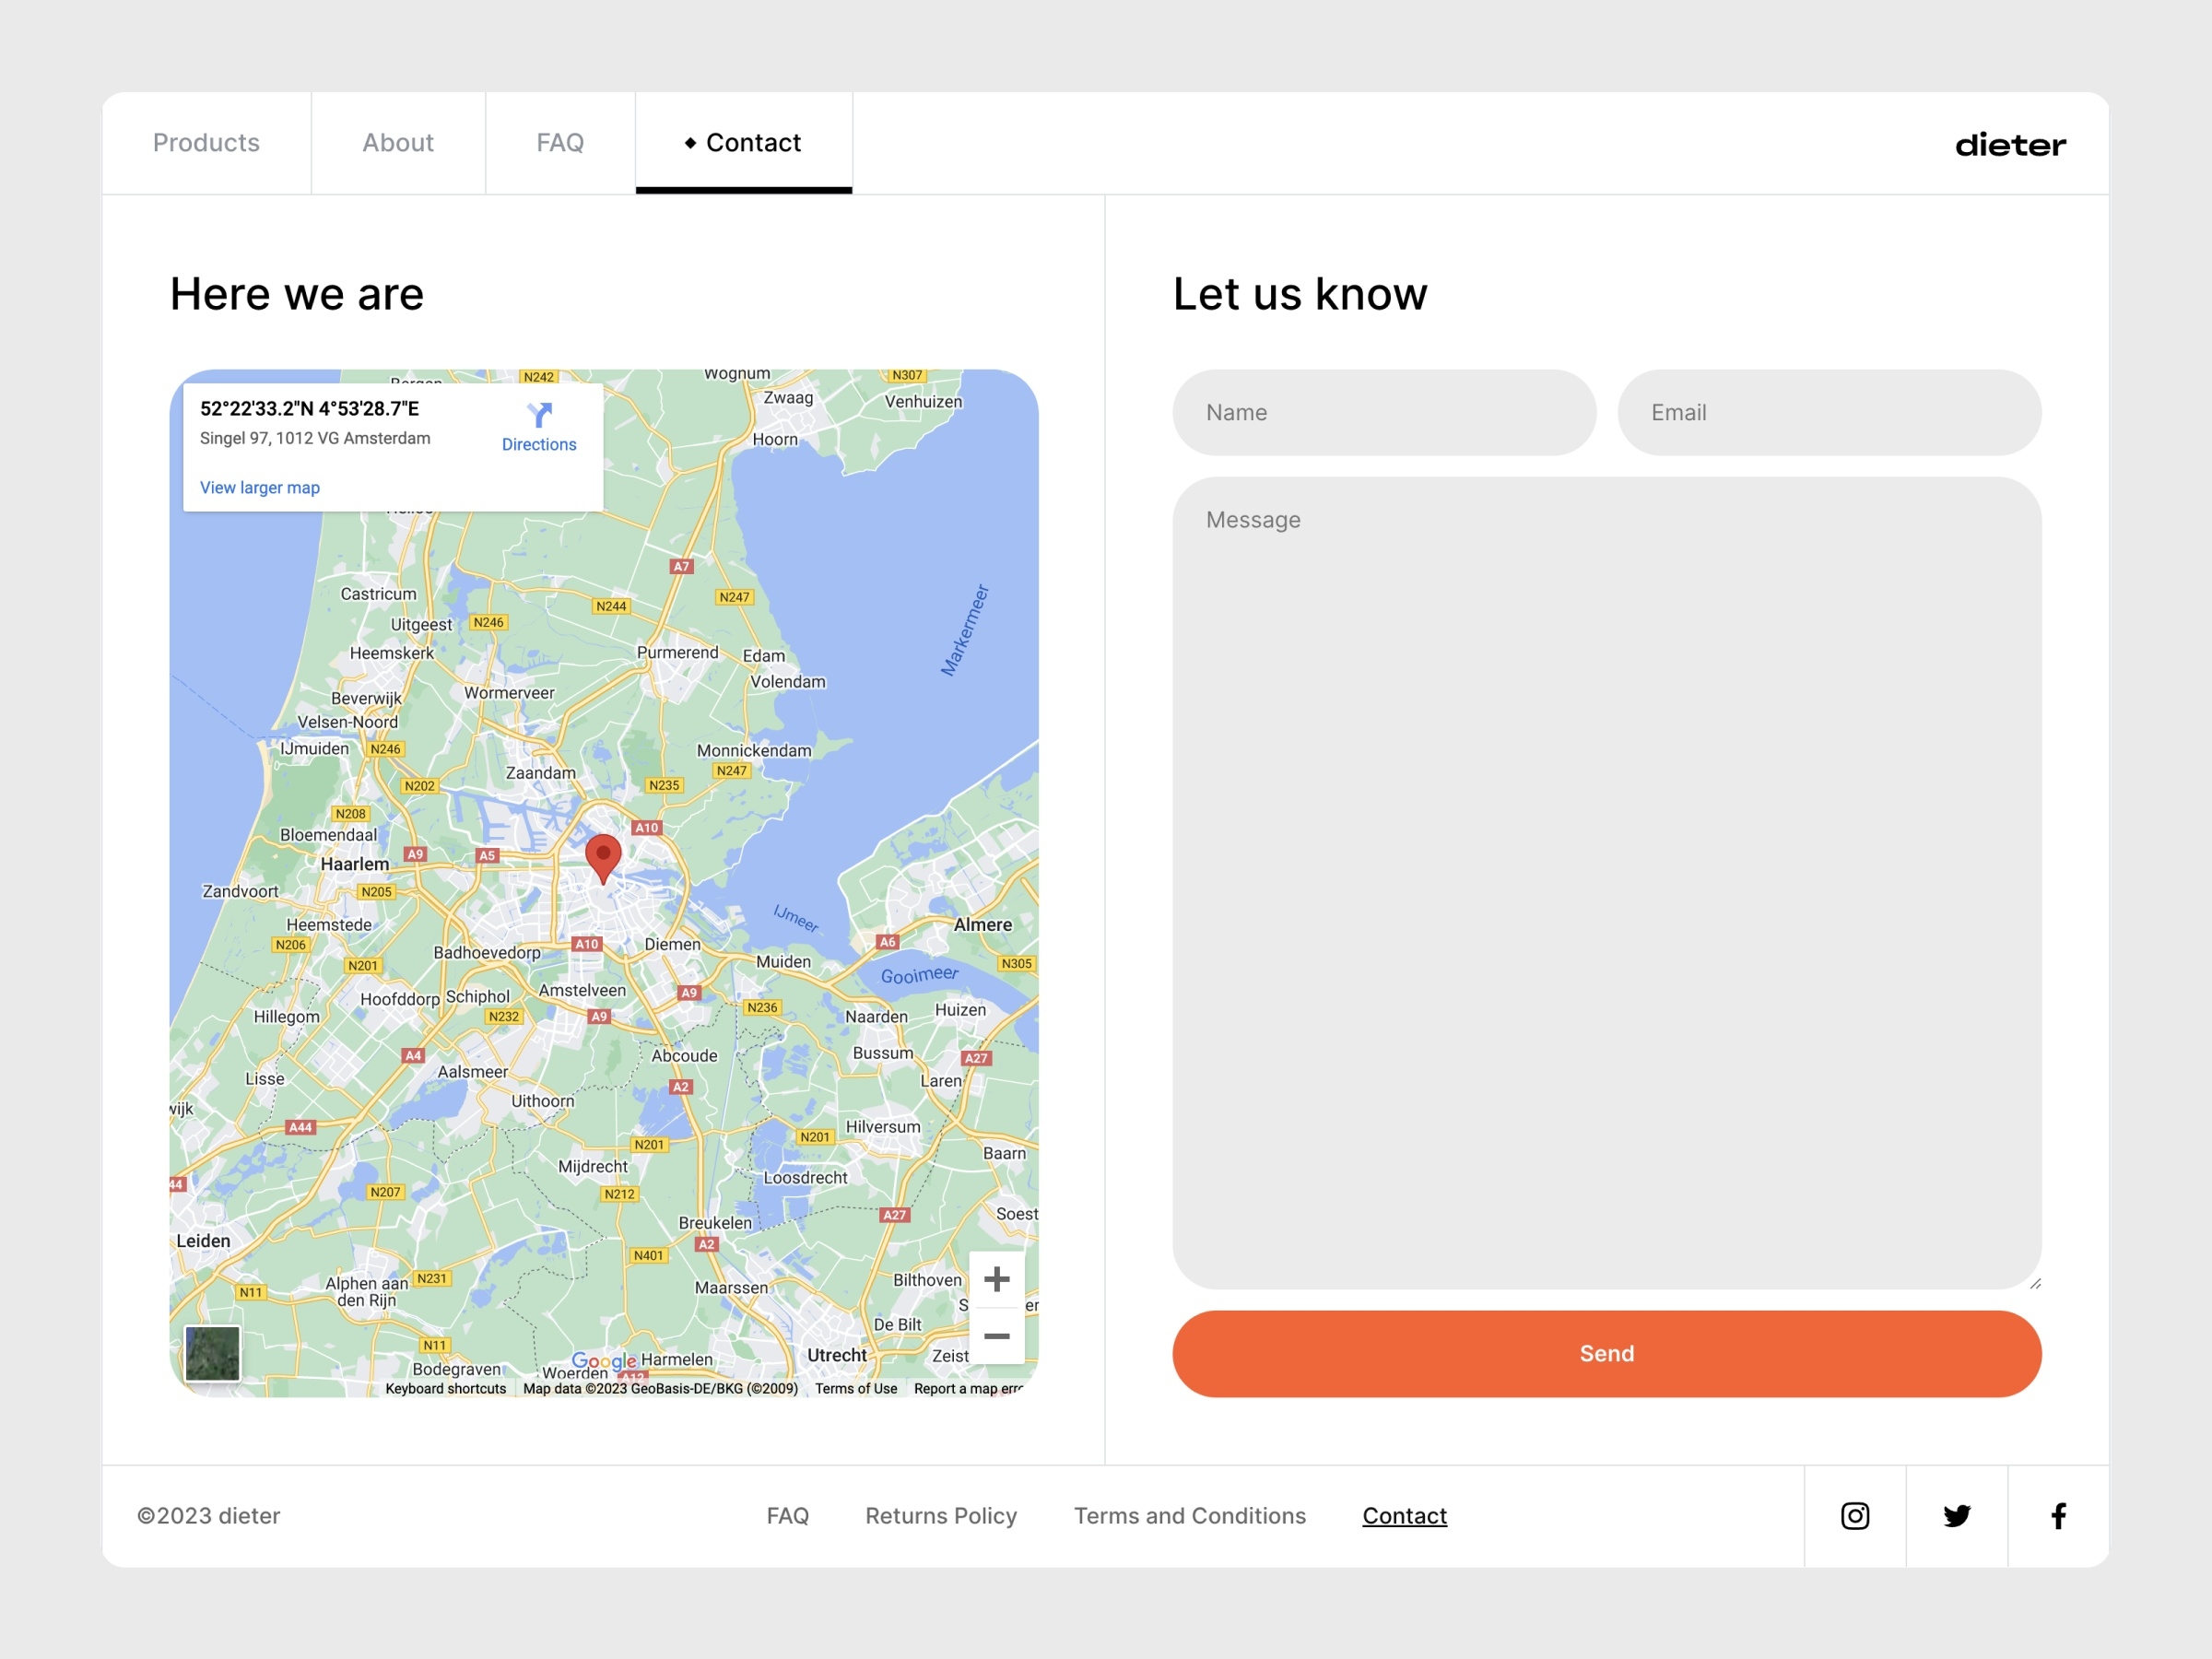2212x1659 pixels.
Task: Click the Contact link in footer
Action: 1404,1514
